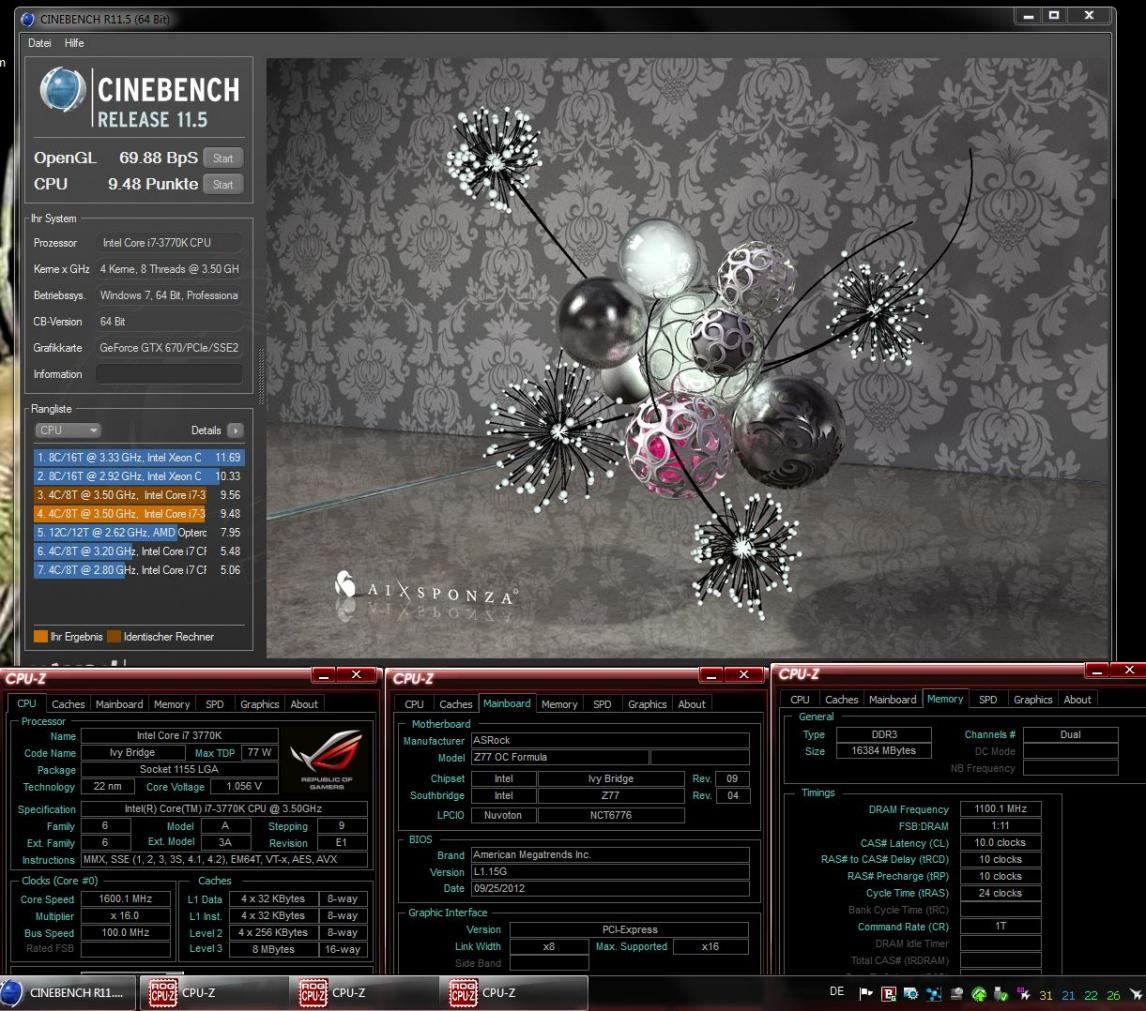Viewport: 1146px width, 1011px height.
Task: Click the orange Ihr Ergebnis legend swatch
Action: [41, 637]
